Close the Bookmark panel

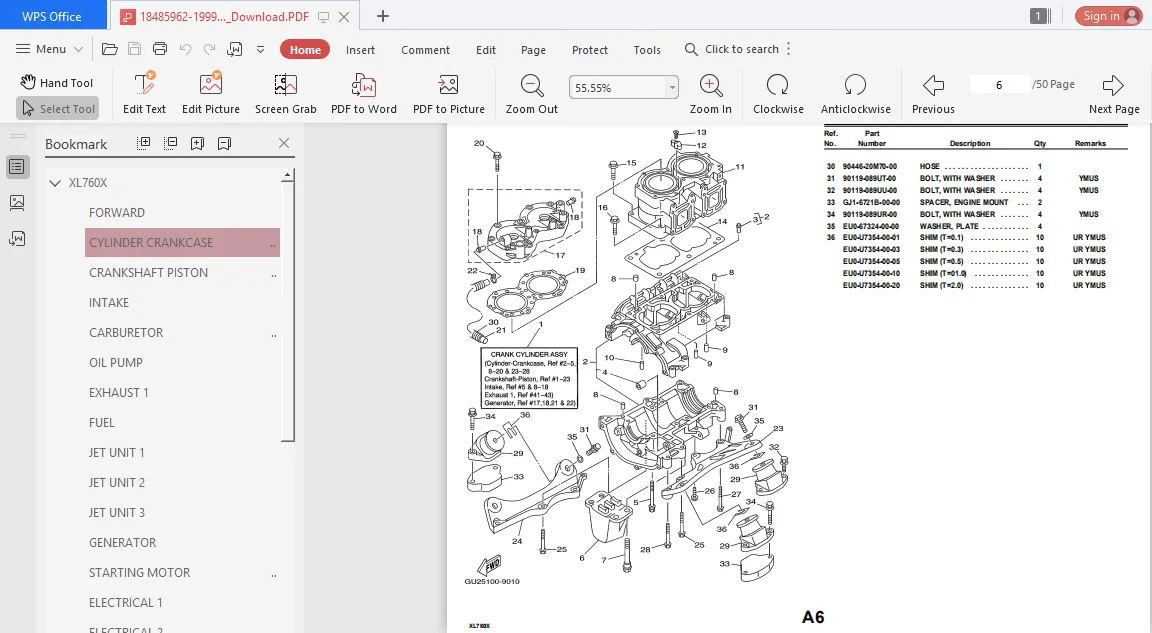point(284,143)
